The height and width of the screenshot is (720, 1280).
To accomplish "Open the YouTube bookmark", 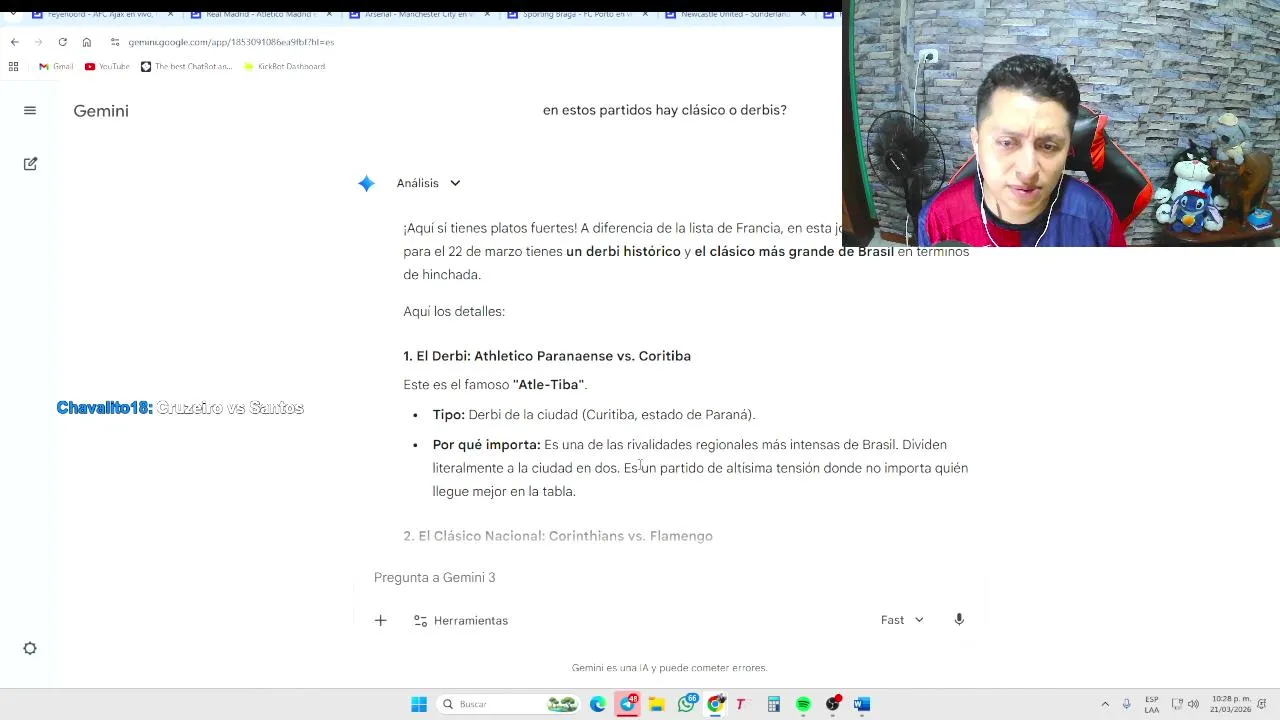I will (107, 66).
